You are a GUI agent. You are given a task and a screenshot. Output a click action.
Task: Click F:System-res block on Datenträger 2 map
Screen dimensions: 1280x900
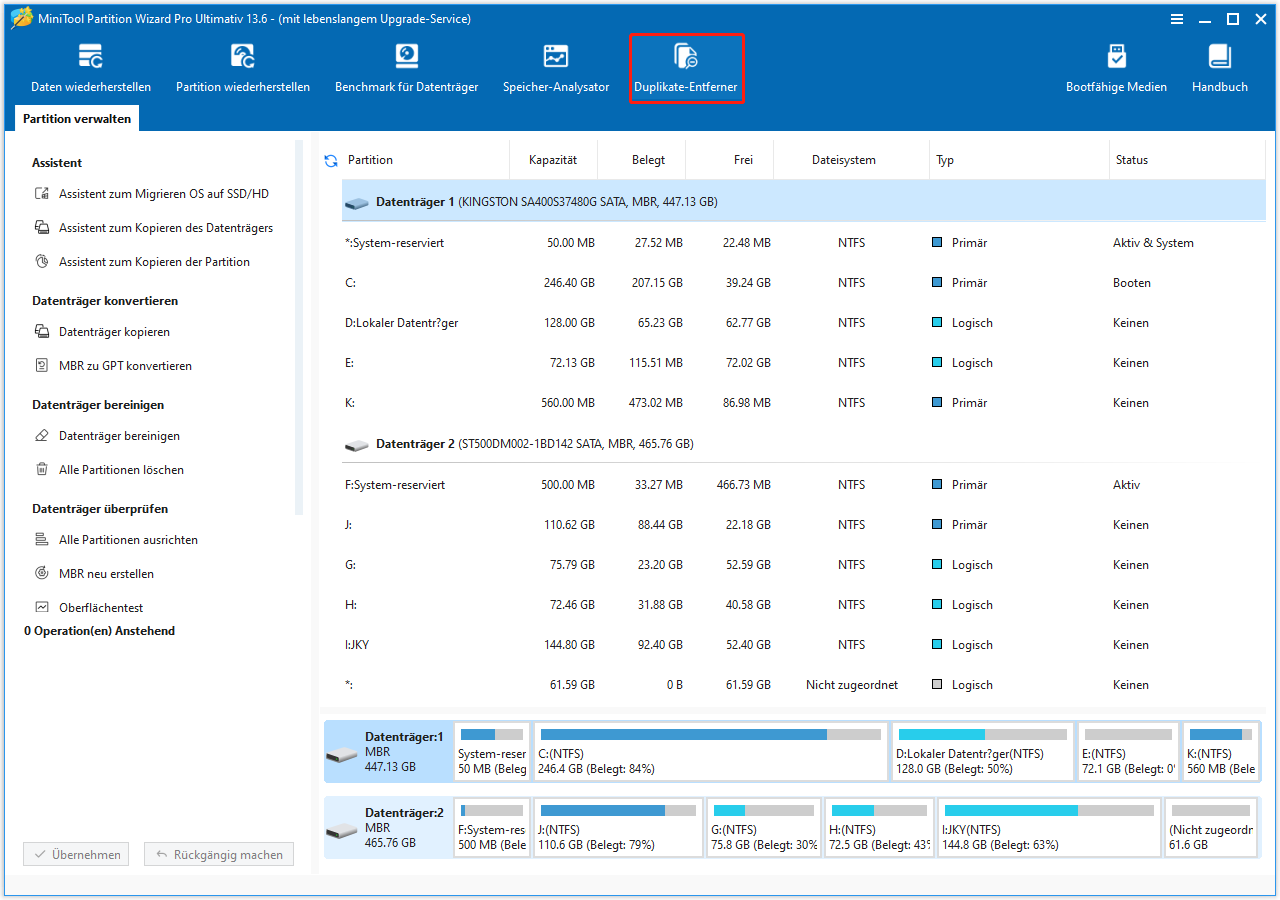(x=492, y=827)
